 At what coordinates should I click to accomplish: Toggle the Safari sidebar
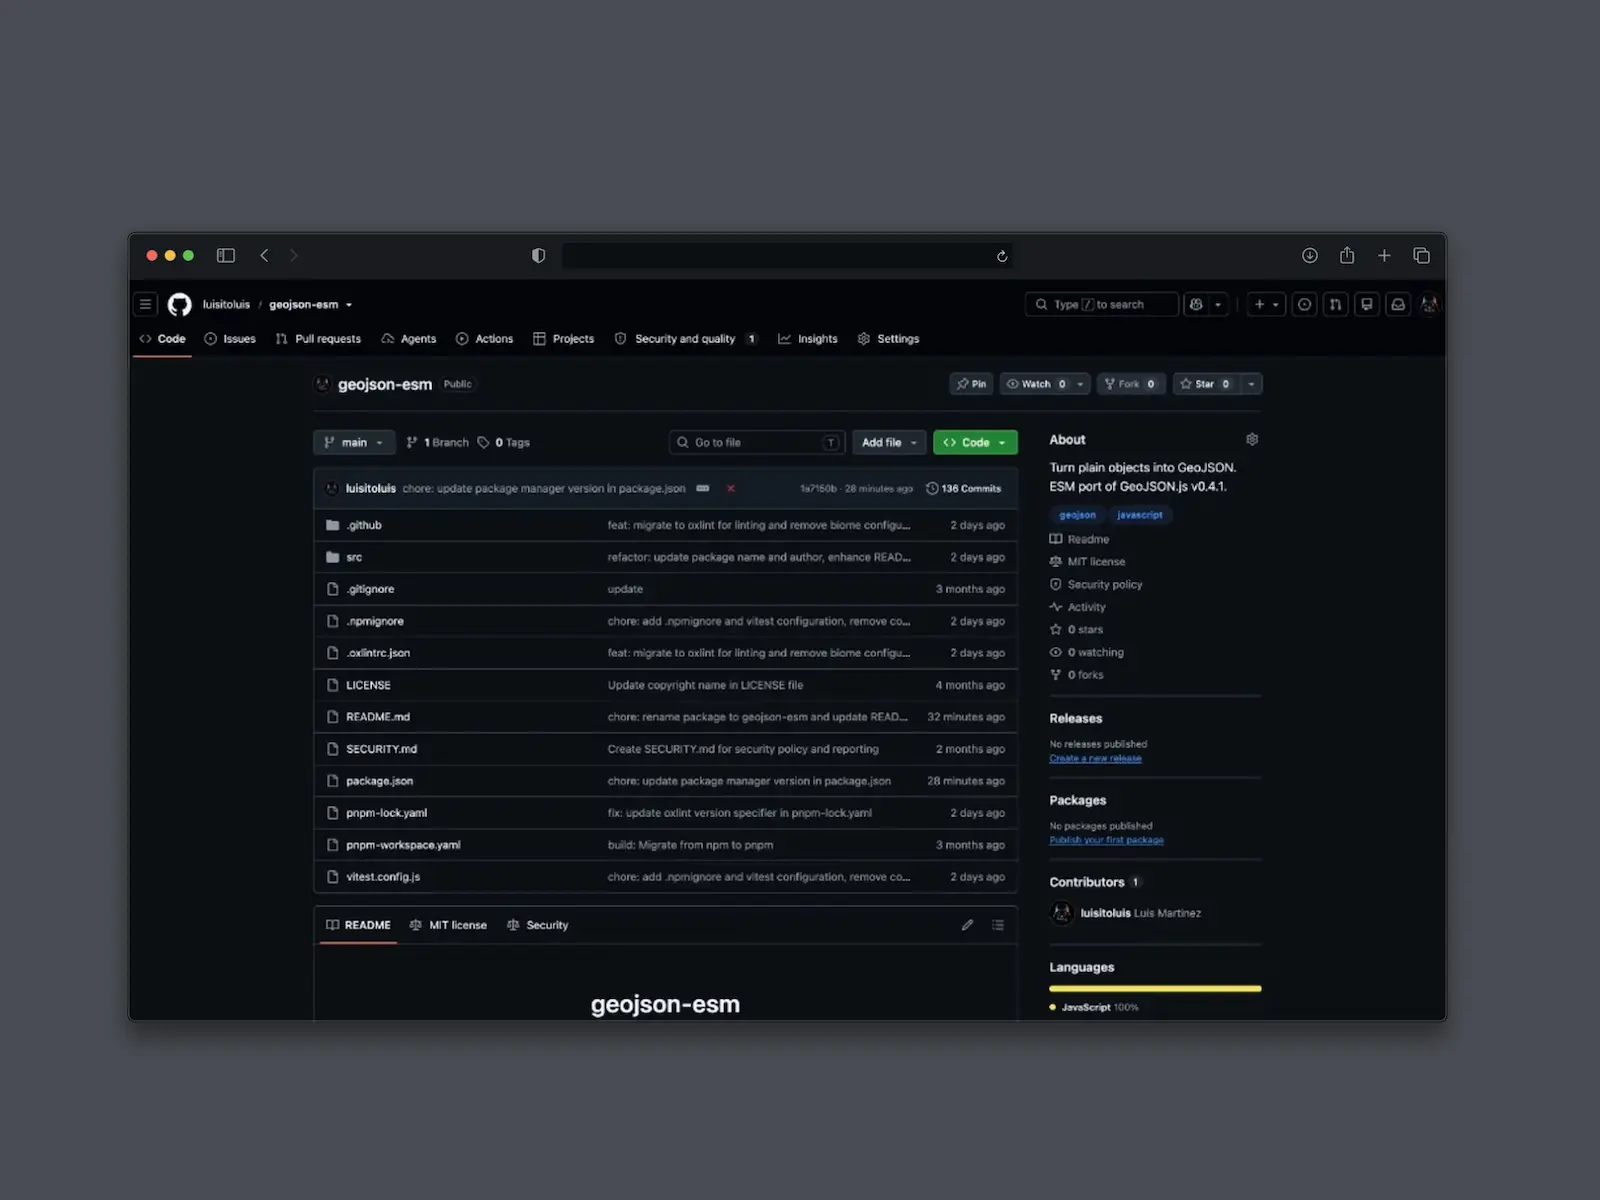[x=226, y=256]
